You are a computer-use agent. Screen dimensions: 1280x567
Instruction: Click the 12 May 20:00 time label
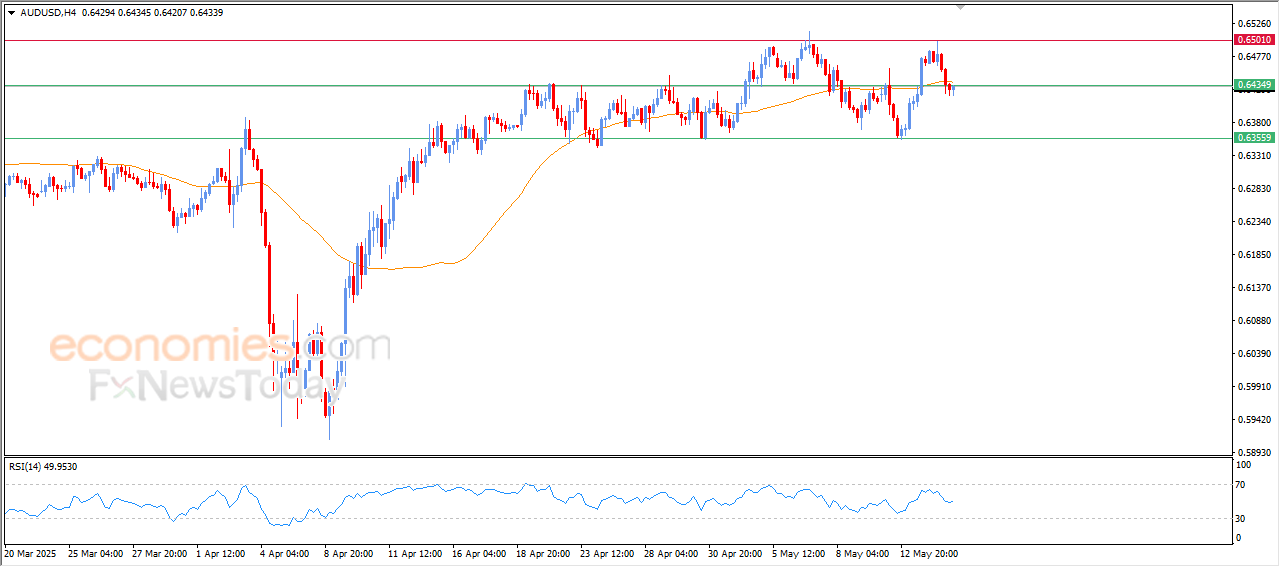(x=929, y=552)
